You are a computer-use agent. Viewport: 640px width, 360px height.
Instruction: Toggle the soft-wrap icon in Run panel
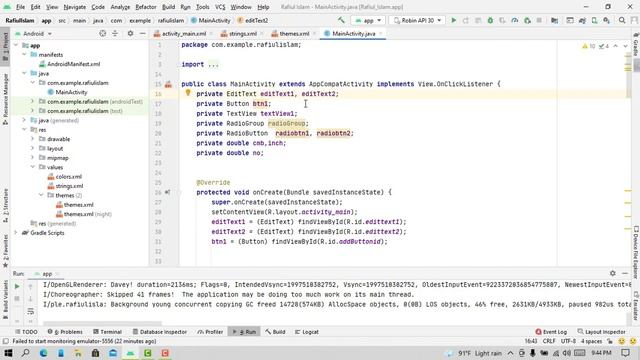pos(31,311)
